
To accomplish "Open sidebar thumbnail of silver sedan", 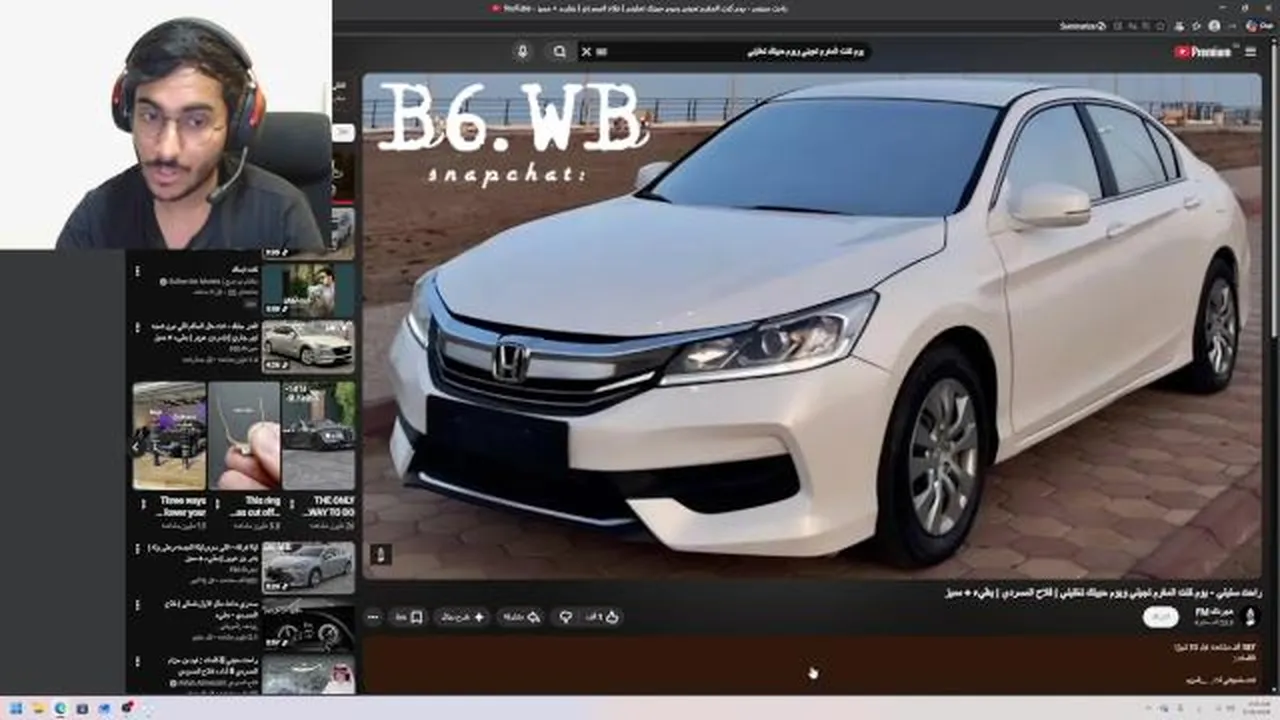I will (308, 567).
